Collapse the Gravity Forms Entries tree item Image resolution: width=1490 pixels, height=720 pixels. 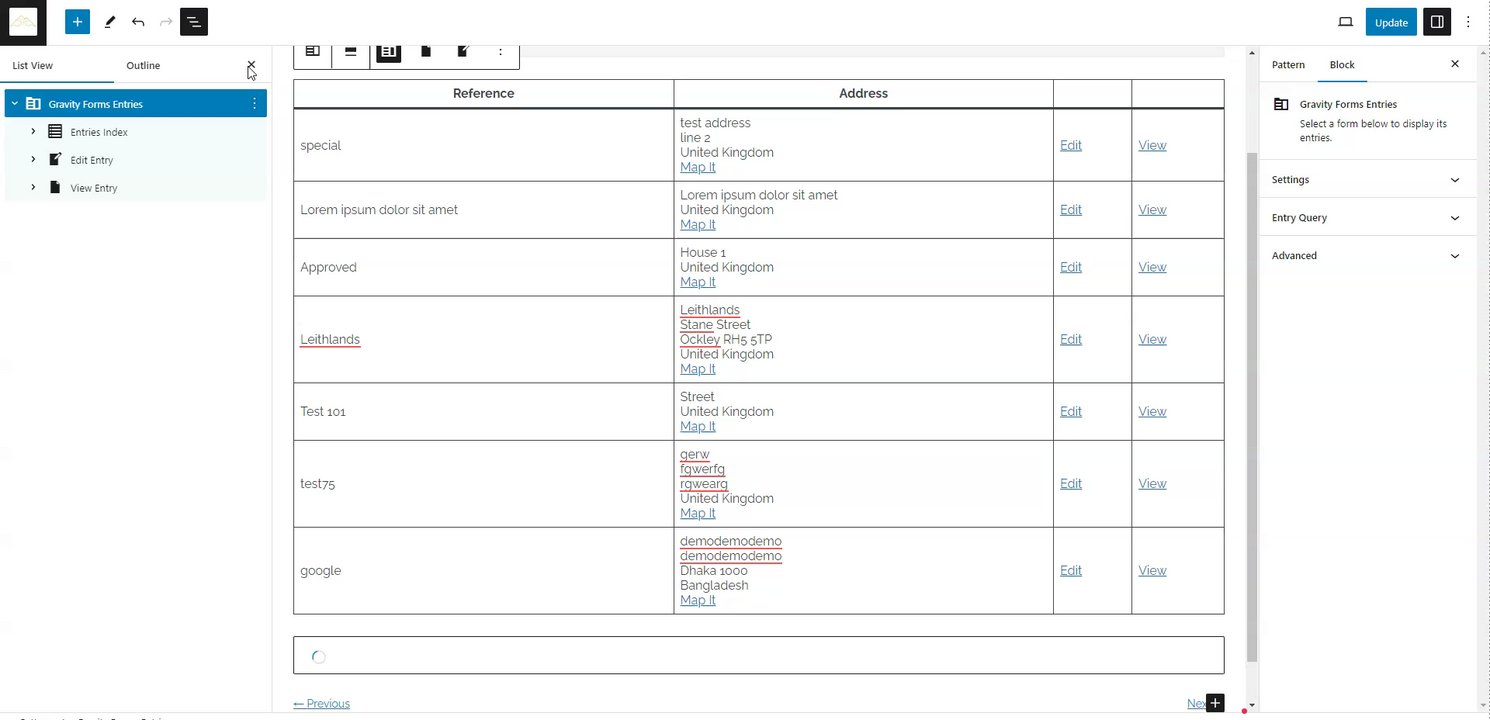(x=15, y=104)
